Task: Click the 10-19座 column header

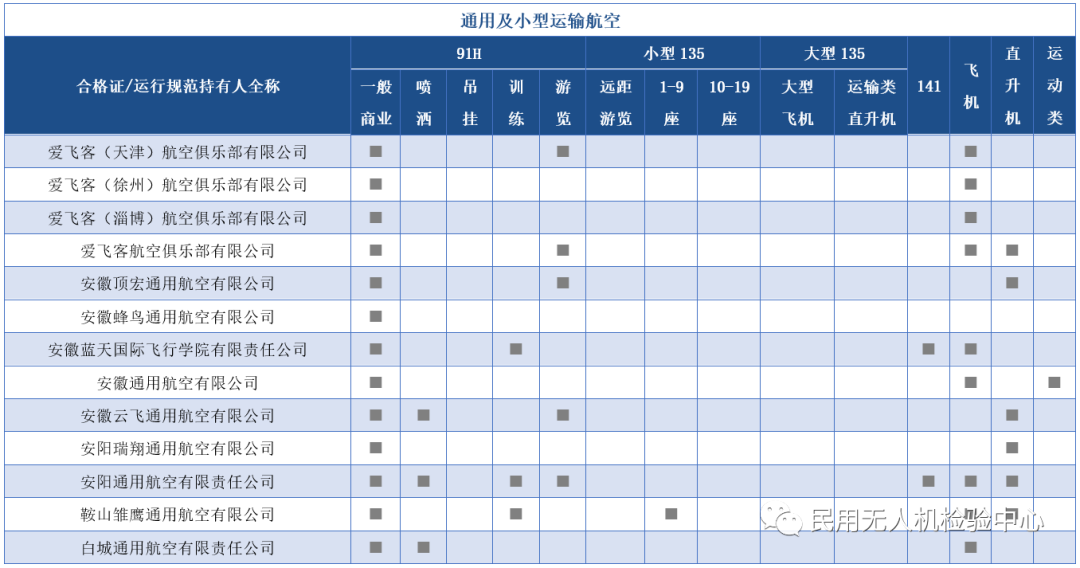Action: coord(729,103)
